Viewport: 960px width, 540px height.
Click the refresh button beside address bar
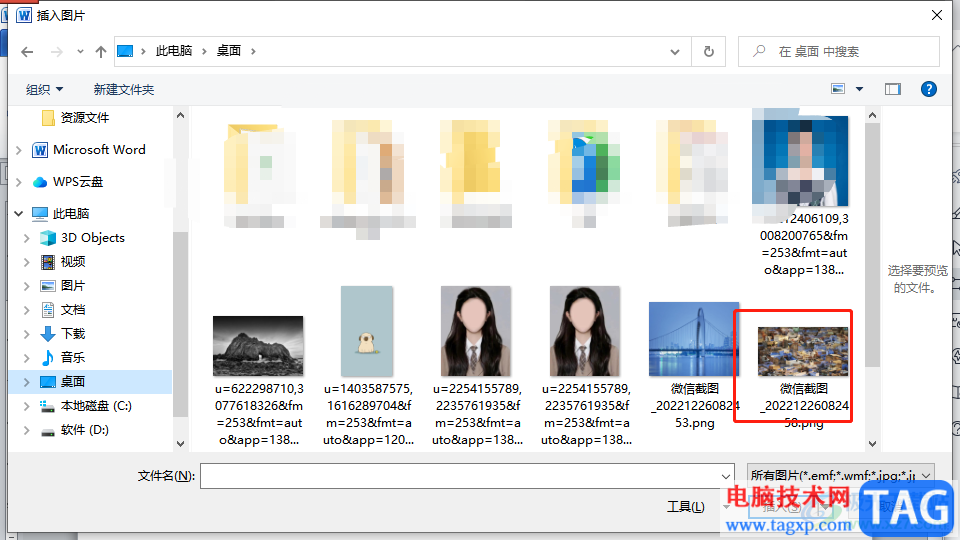click(x=708, y=51)
